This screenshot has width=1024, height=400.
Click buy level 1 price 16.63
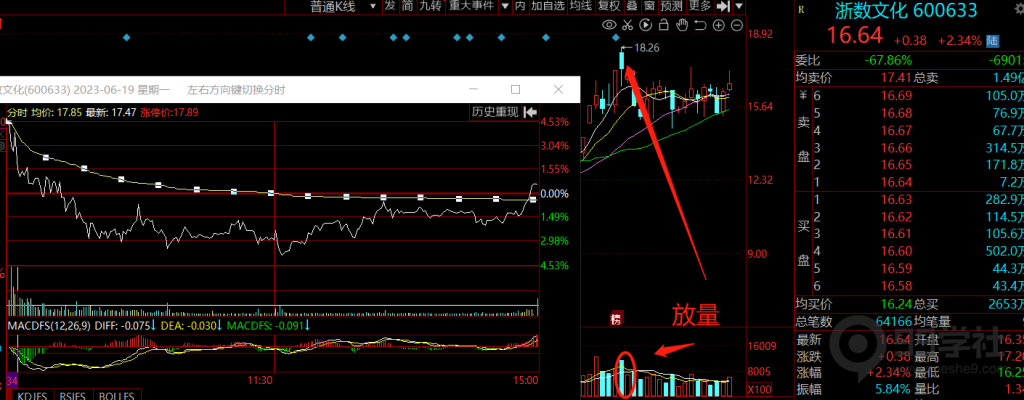(x=895, y=199)
